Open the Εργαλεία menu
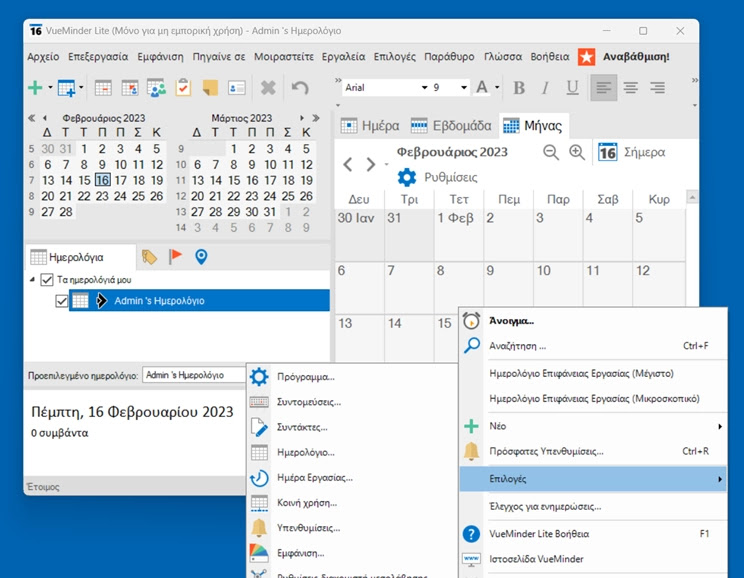The image size is (744, 578). pos(344,57)
